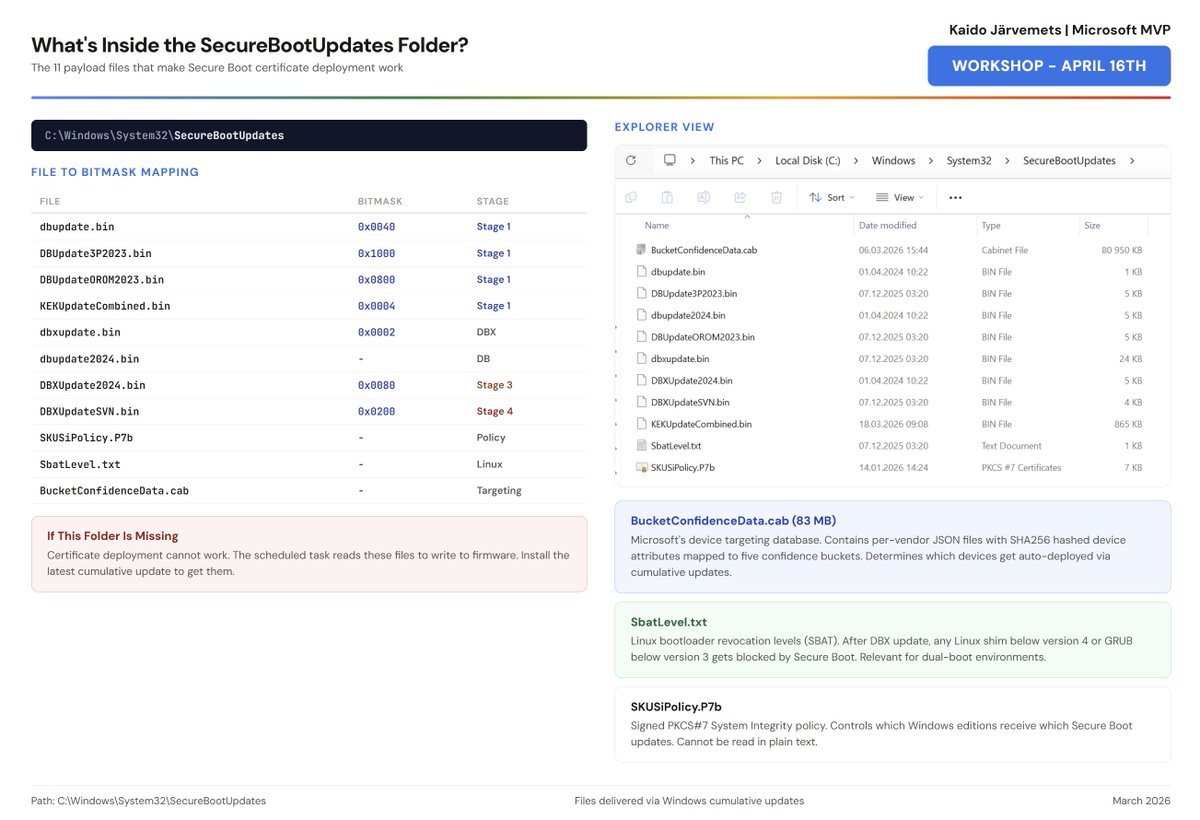This screenshot has width=1200, height=820.
Task: Open the See more (three dots) menu
Action: click(955, 197)
